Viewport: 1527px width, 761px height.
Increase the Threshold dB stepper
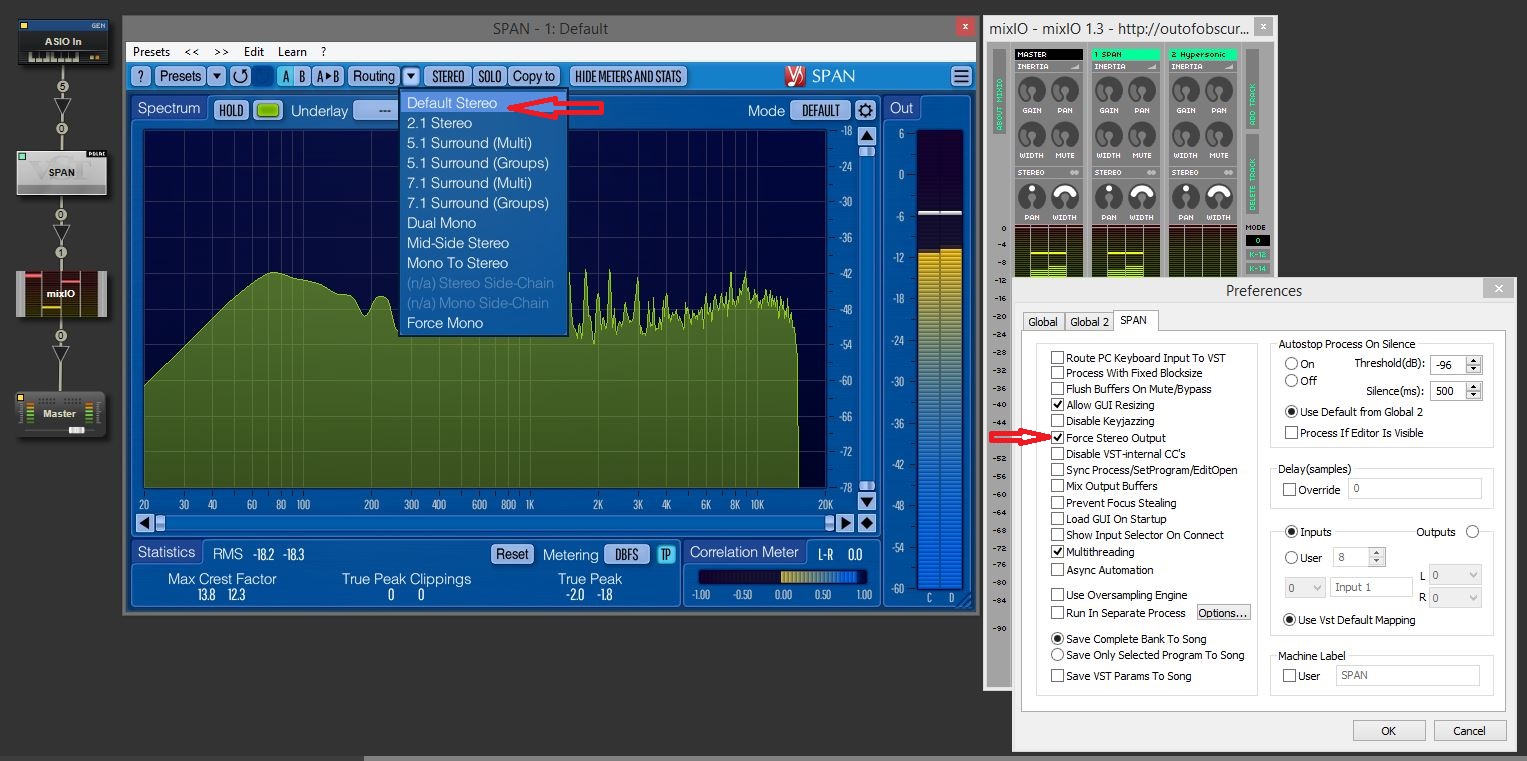[1473, 360]
